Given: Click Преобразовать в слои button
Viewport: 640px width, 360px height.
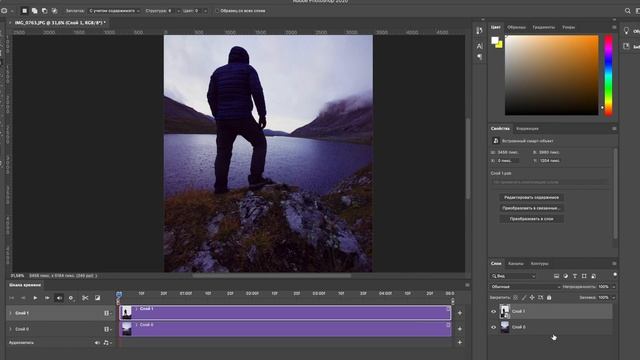Looking at the screenshot, I should (x=531, y=219).
